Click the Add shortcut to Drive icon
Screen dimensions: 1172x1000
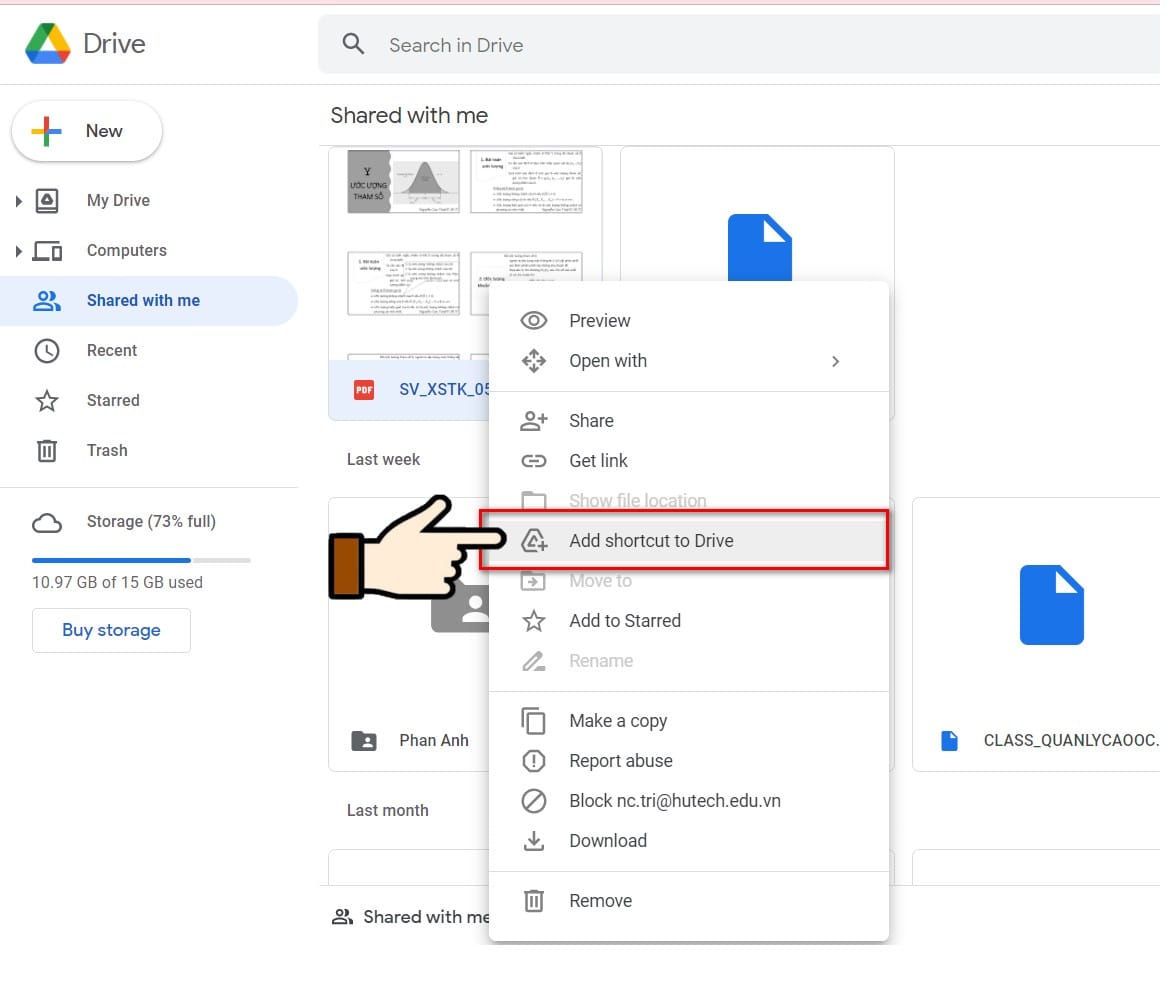(x=533, y=540)
